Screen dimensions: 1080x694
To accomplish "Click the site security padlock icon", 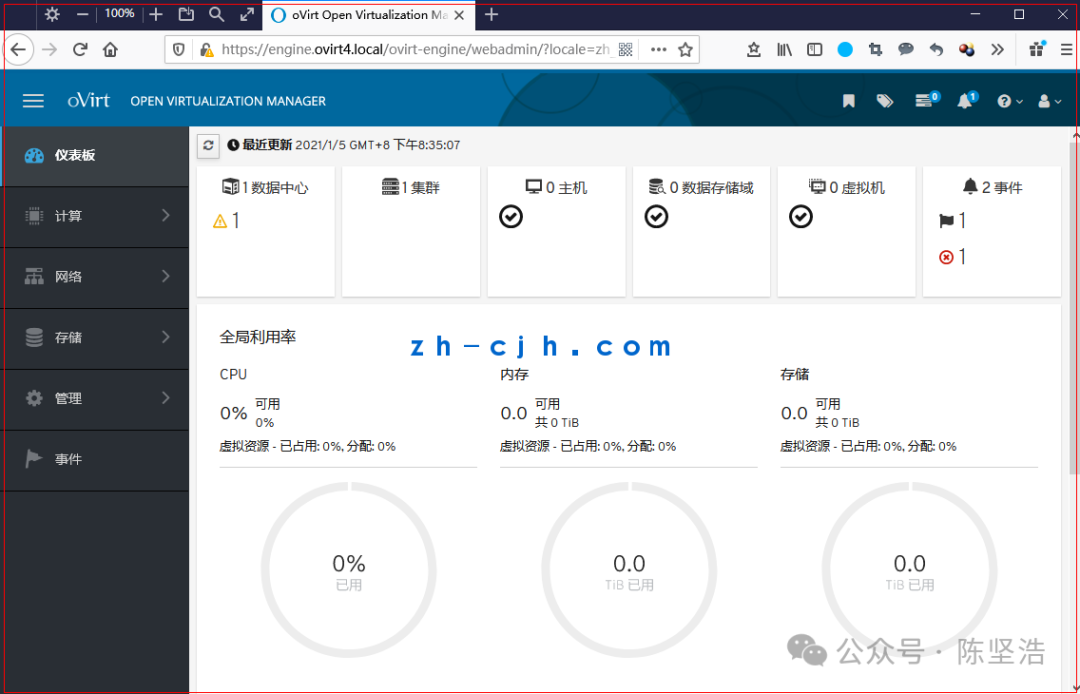I will coord(206,50).
